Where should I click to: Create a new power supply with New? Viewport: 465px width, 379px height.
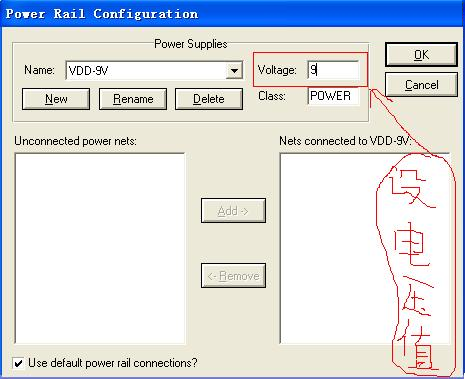(56, 99)
